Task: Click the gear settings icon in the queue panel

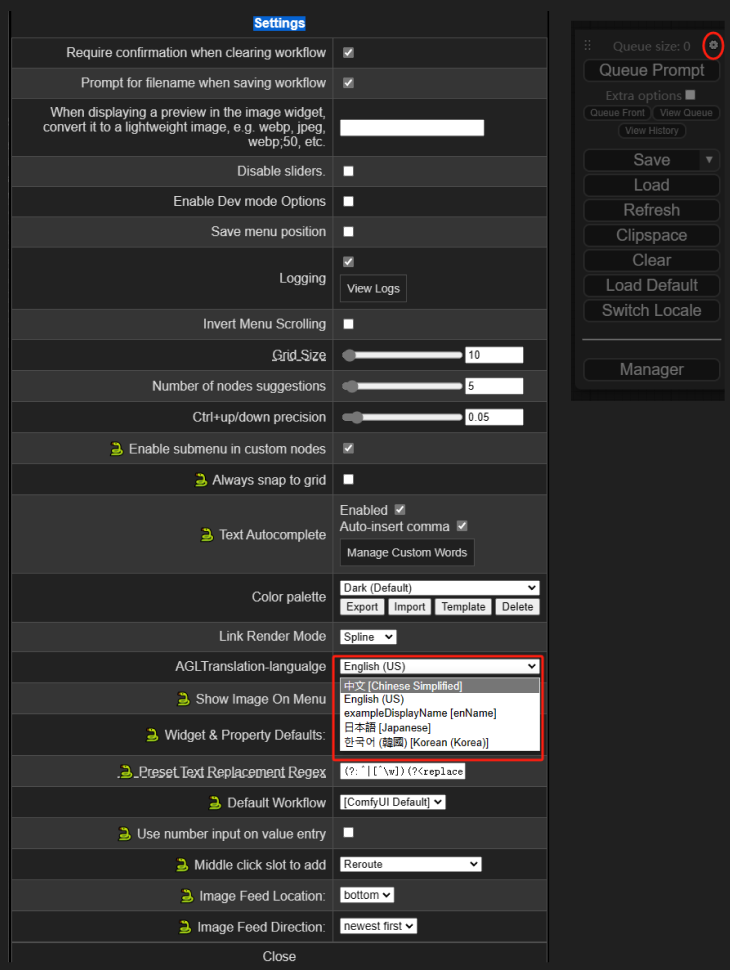Action: tap(713, 45)
